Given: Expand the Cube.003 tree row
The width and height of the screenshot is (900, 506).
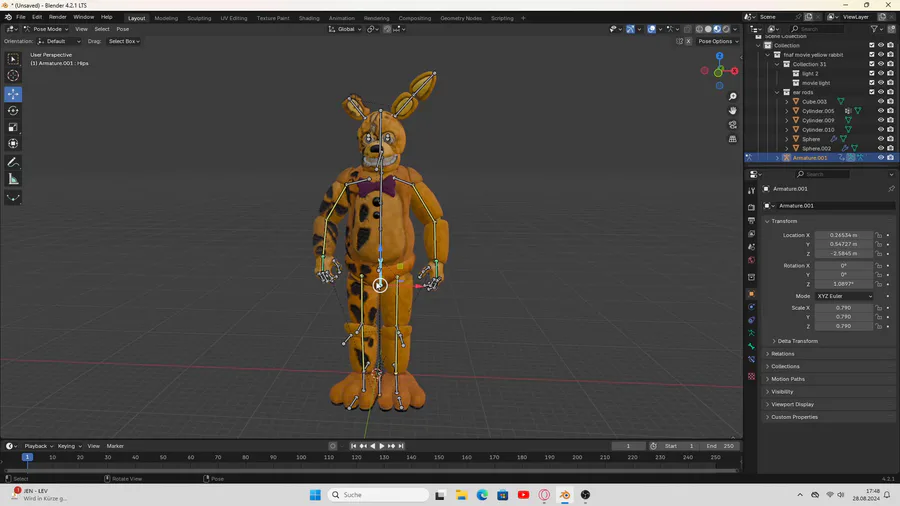Looking at the screenshot, I should [786, 102].
